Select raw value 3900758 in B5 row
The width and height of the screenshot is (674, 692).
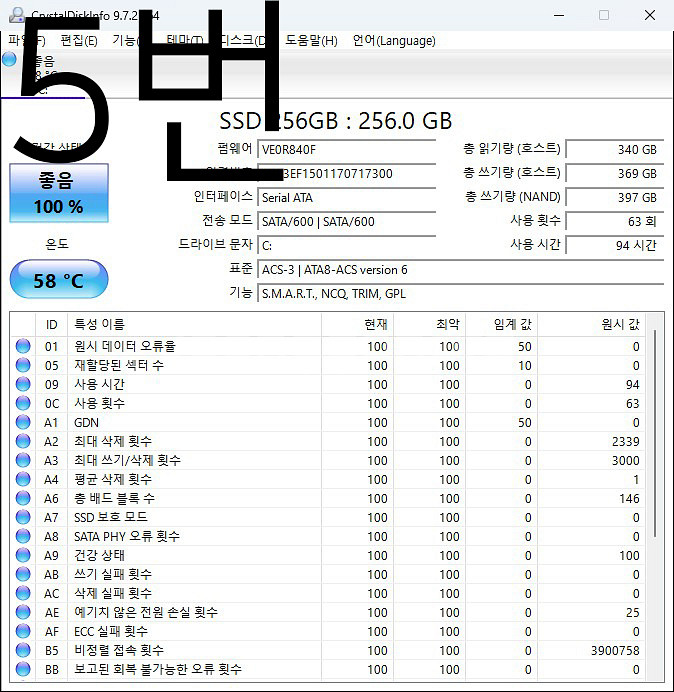615,650
